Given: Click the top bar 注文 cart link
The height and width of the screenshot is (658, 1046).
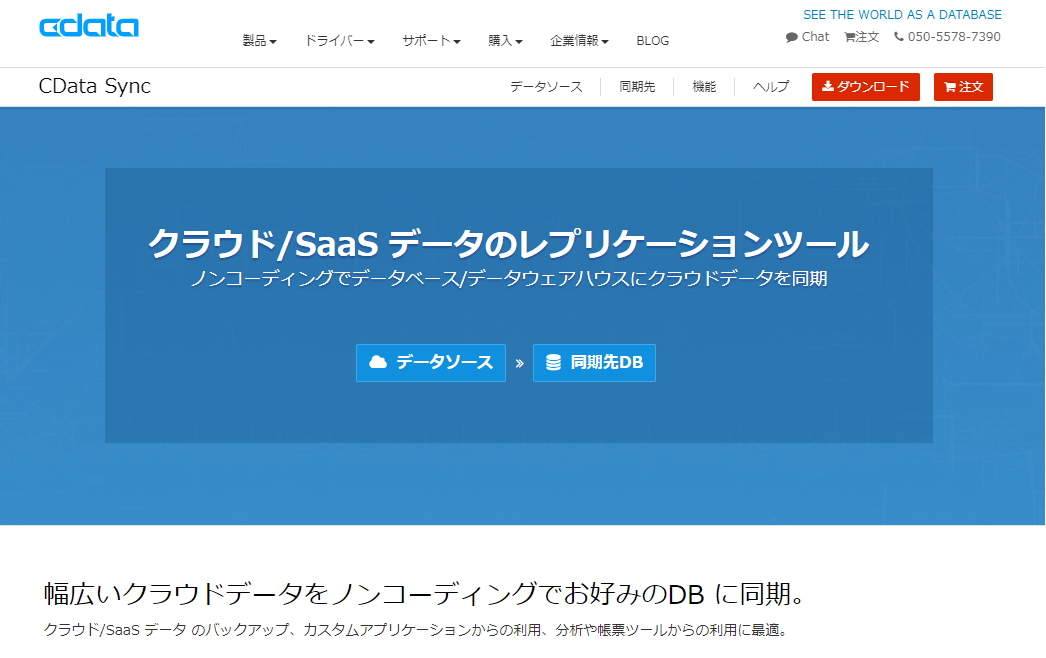Looking at the screenshot, I should [861, 37].
